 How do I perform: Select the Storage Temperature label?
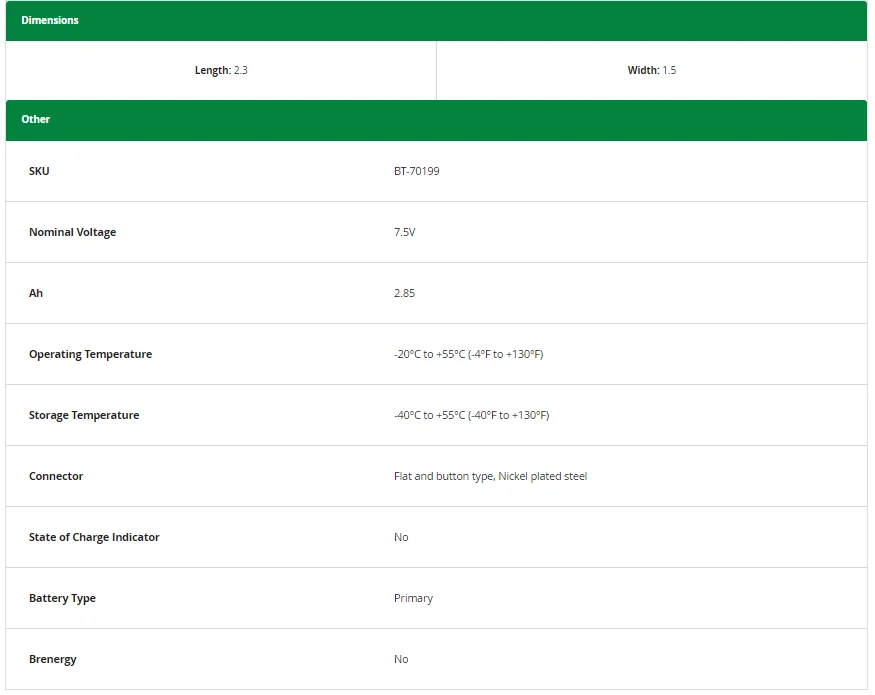[84, 415]
